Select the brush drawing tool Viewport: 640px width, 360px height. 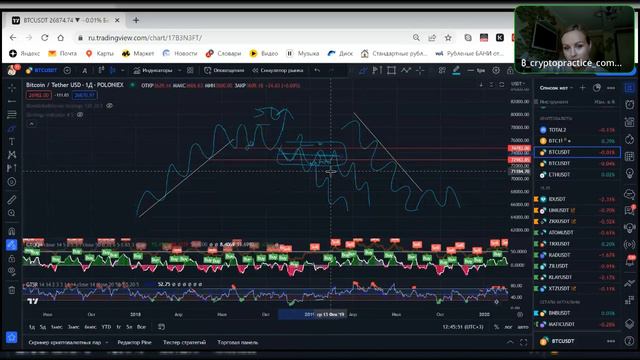(12, 129)
